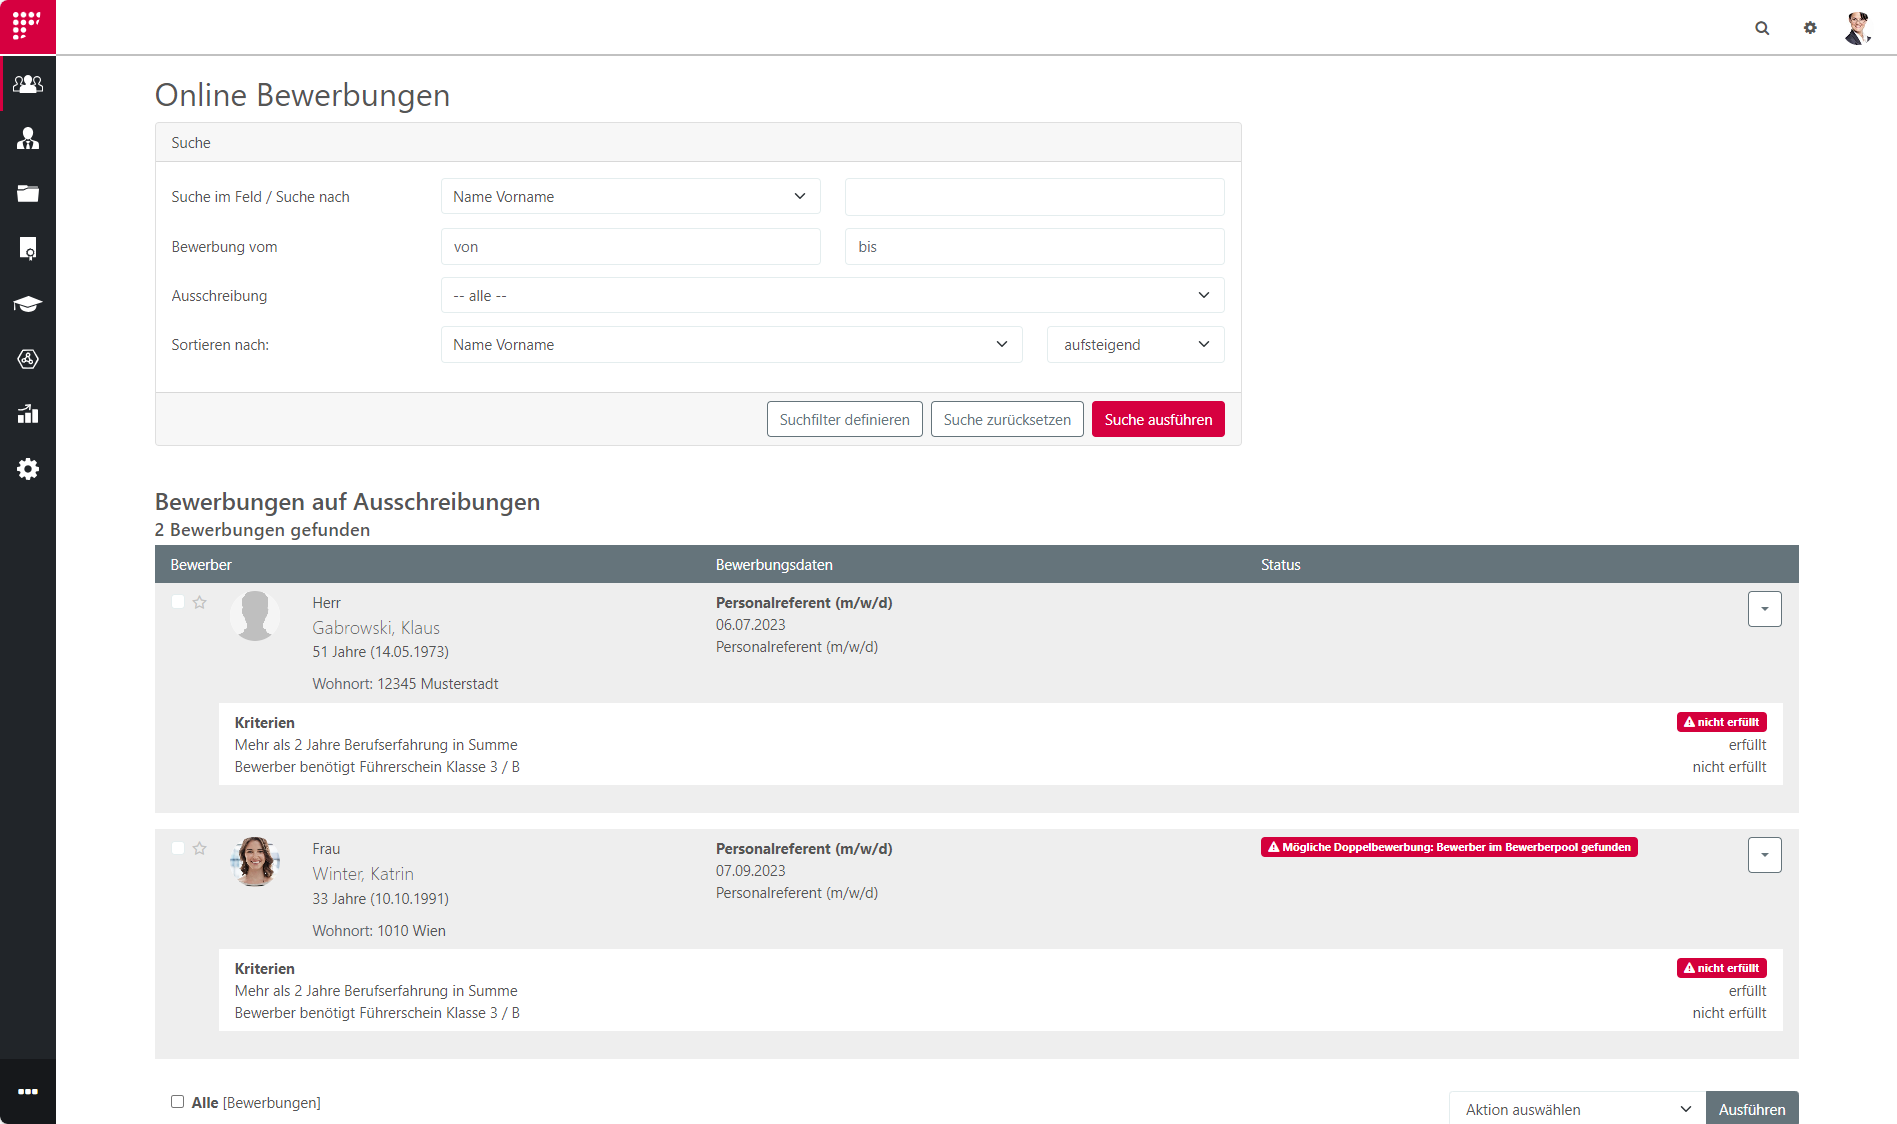This screenshot has width=1897, height=1124.
Task: Open the applicants group sidebar icon
Action: tap(28, 84)
